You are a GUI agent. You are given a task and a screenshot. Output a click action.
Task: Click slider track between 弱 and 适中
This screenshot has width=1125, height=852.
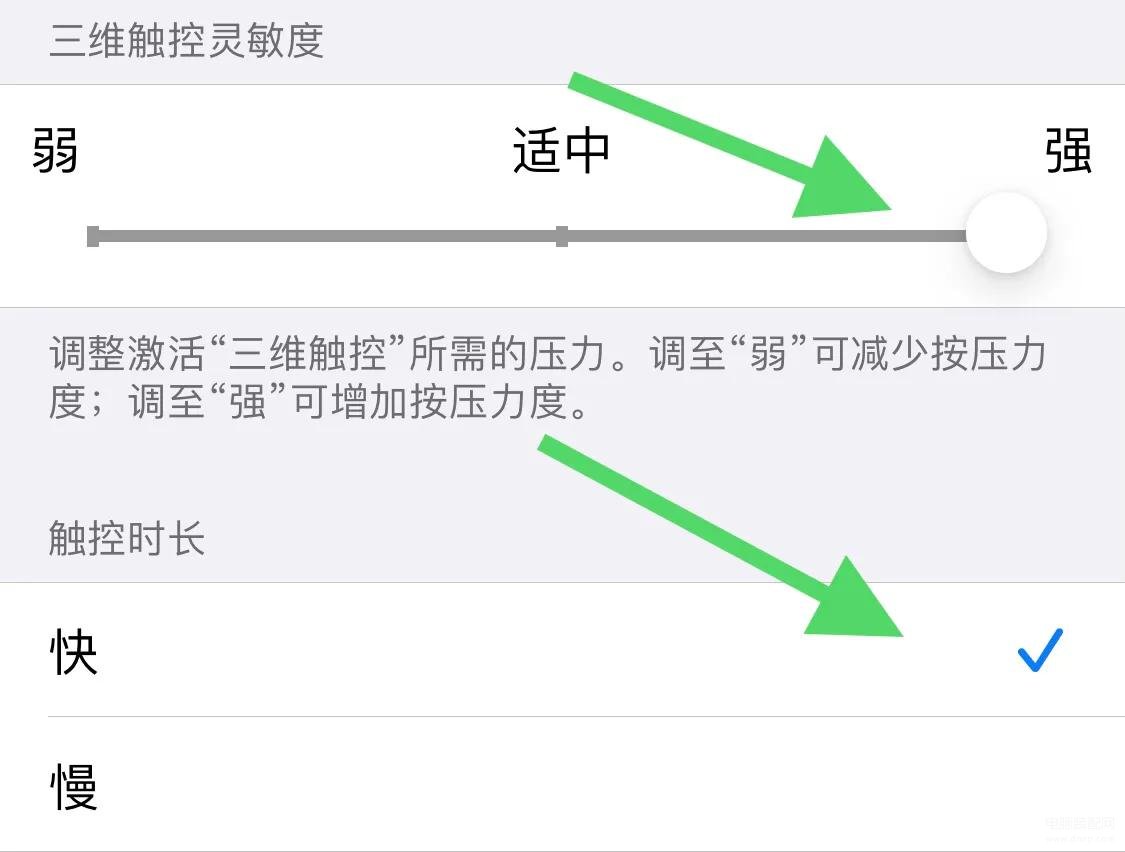pyautogui.click(x=327, y=236)
